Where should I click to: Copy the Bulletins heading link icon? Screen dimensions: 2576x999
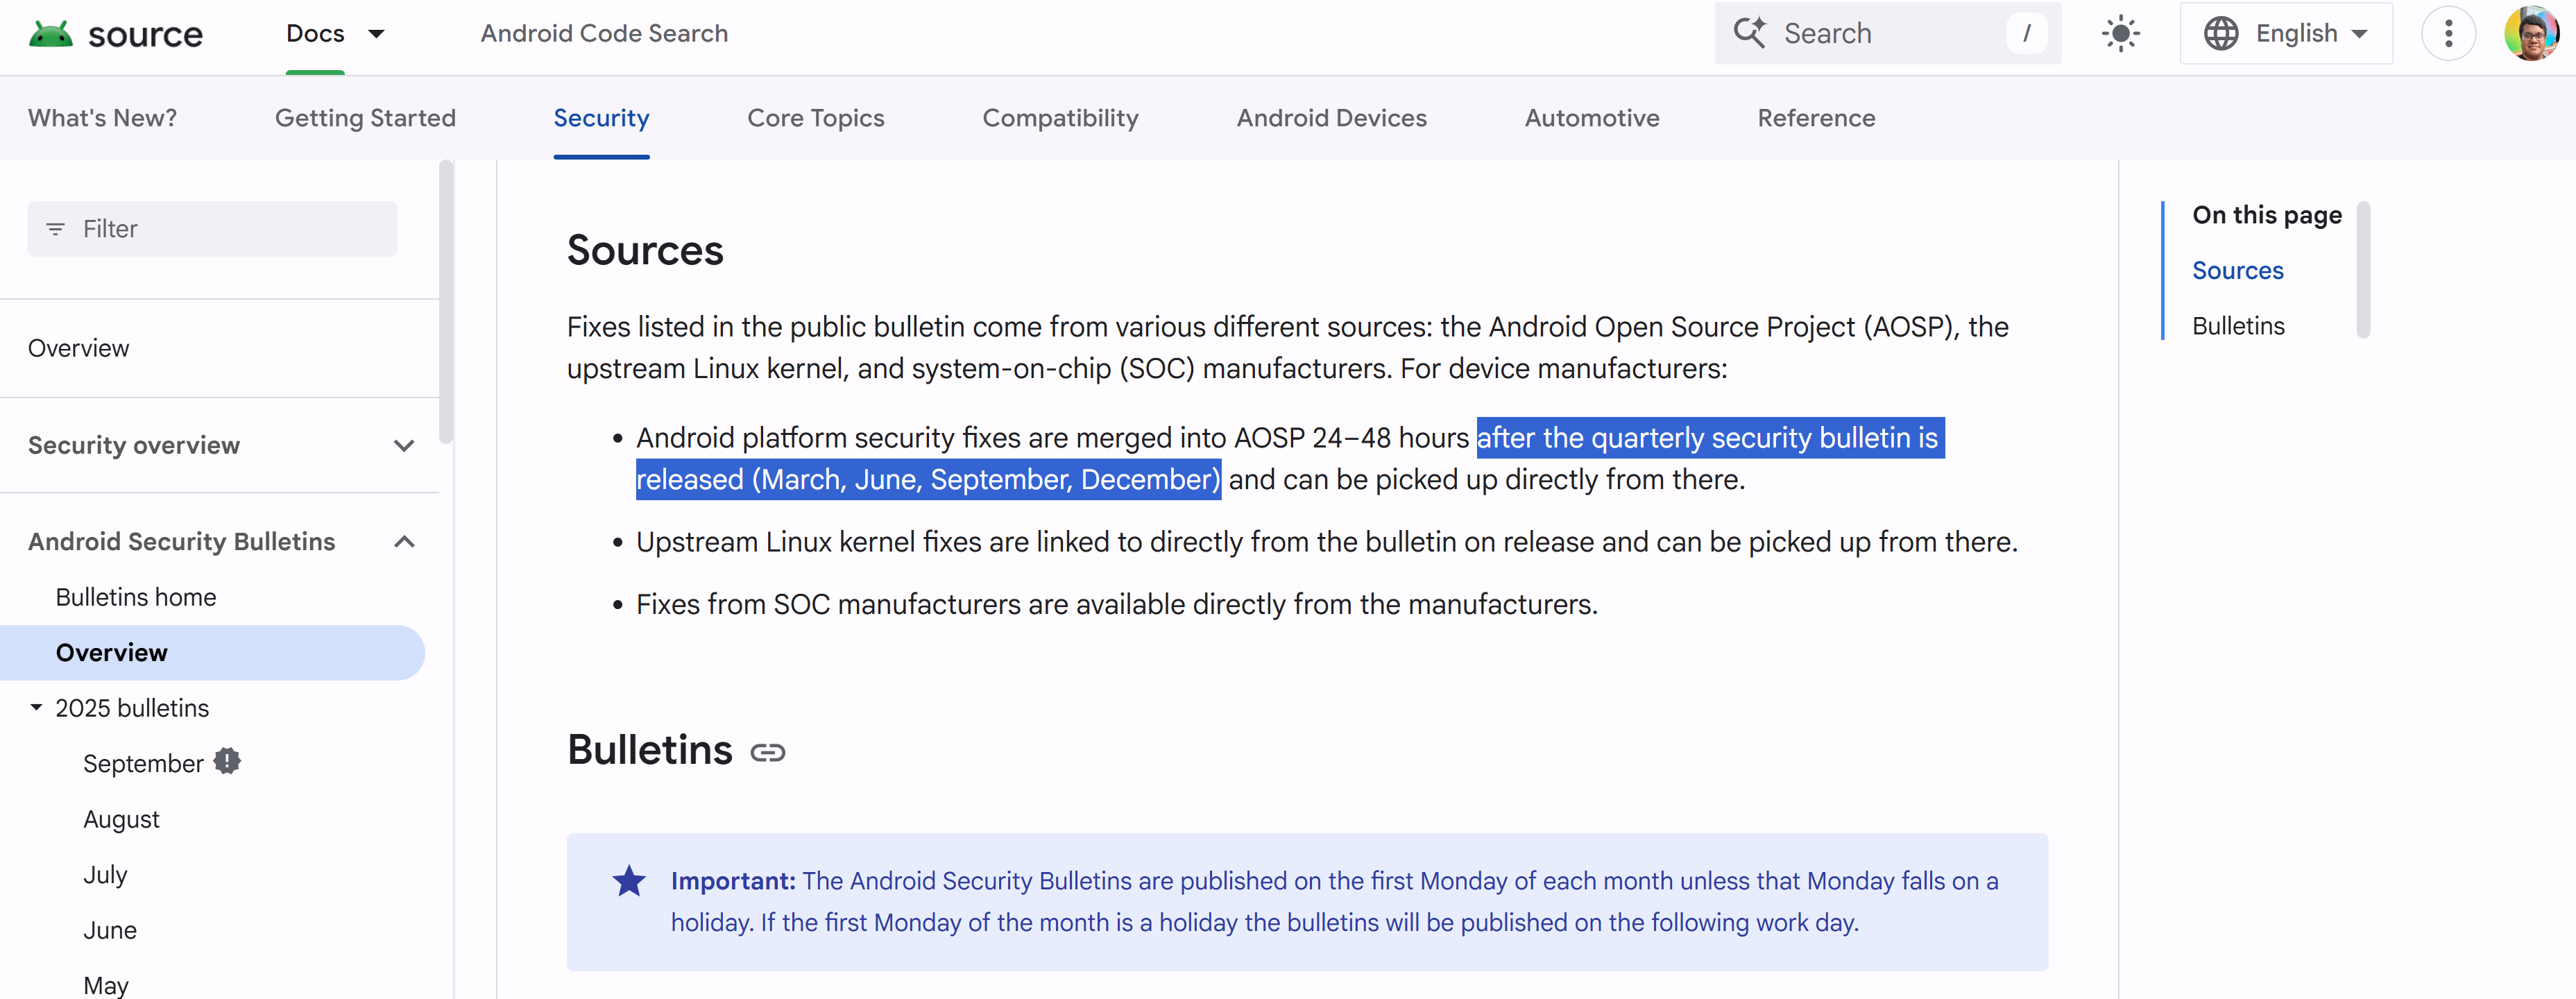click(x=767, y=753)
